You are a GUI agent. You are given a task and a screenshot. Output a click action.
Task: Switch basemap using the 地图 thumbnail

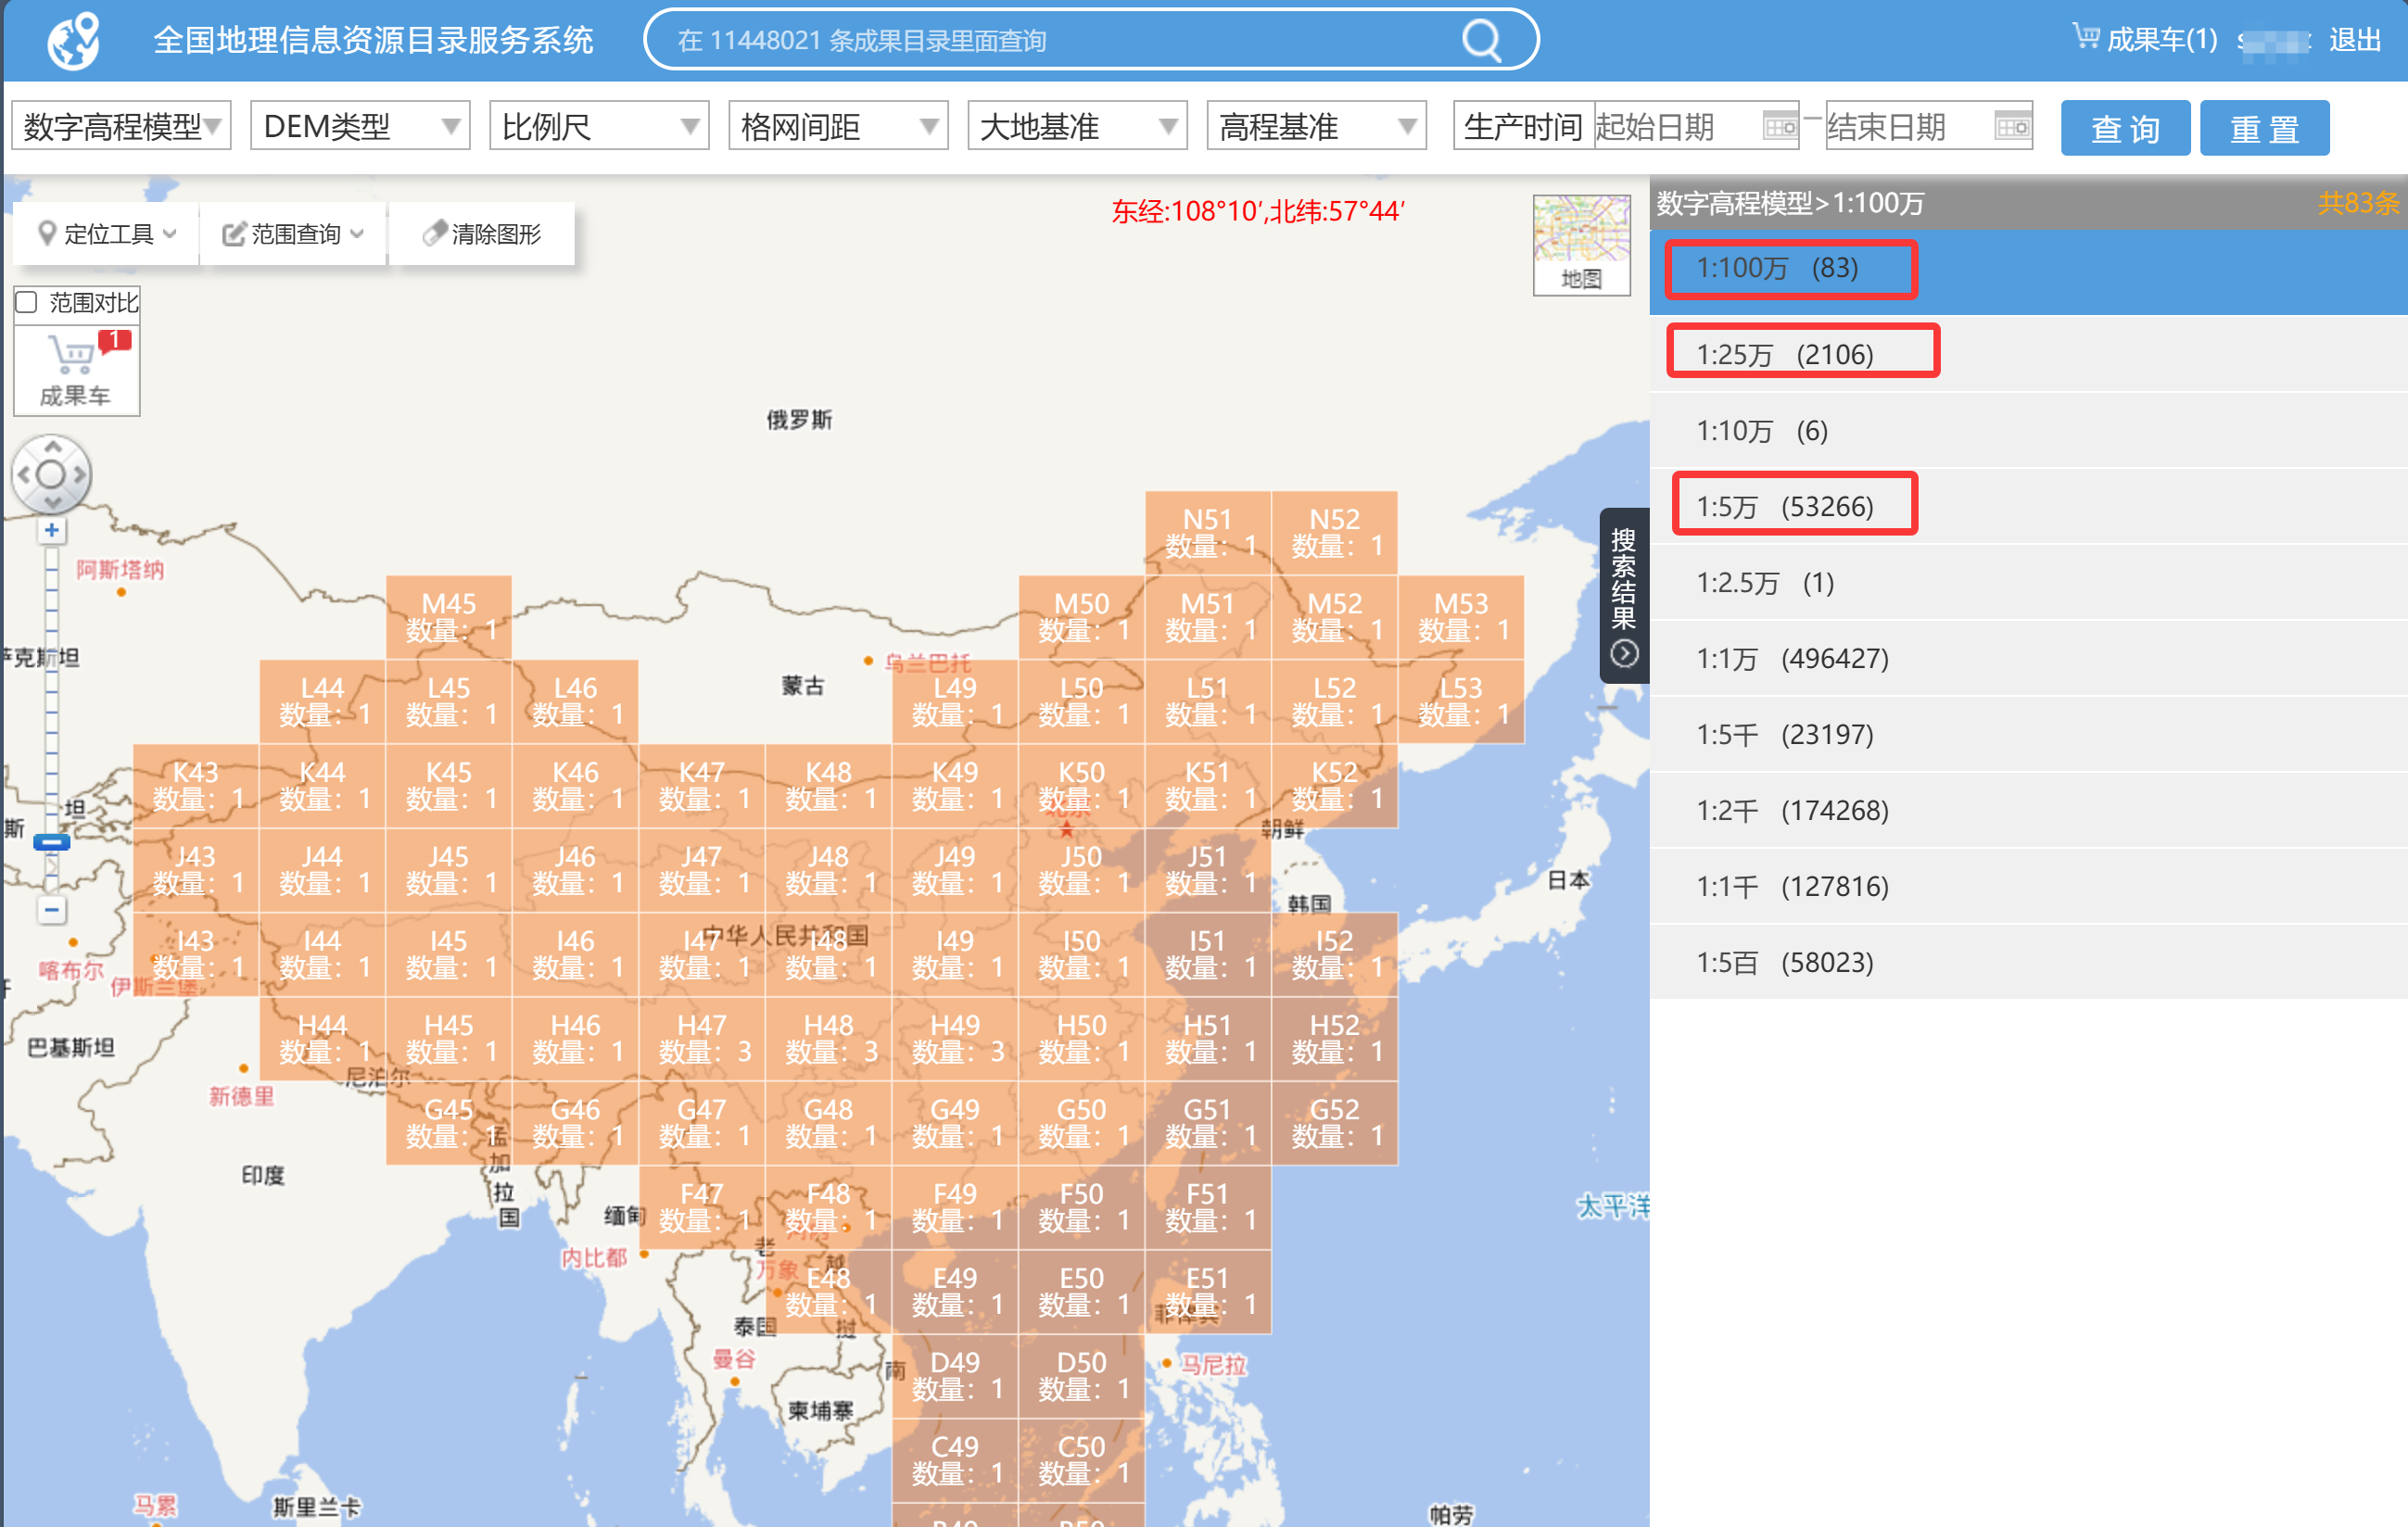[1581, 245]
